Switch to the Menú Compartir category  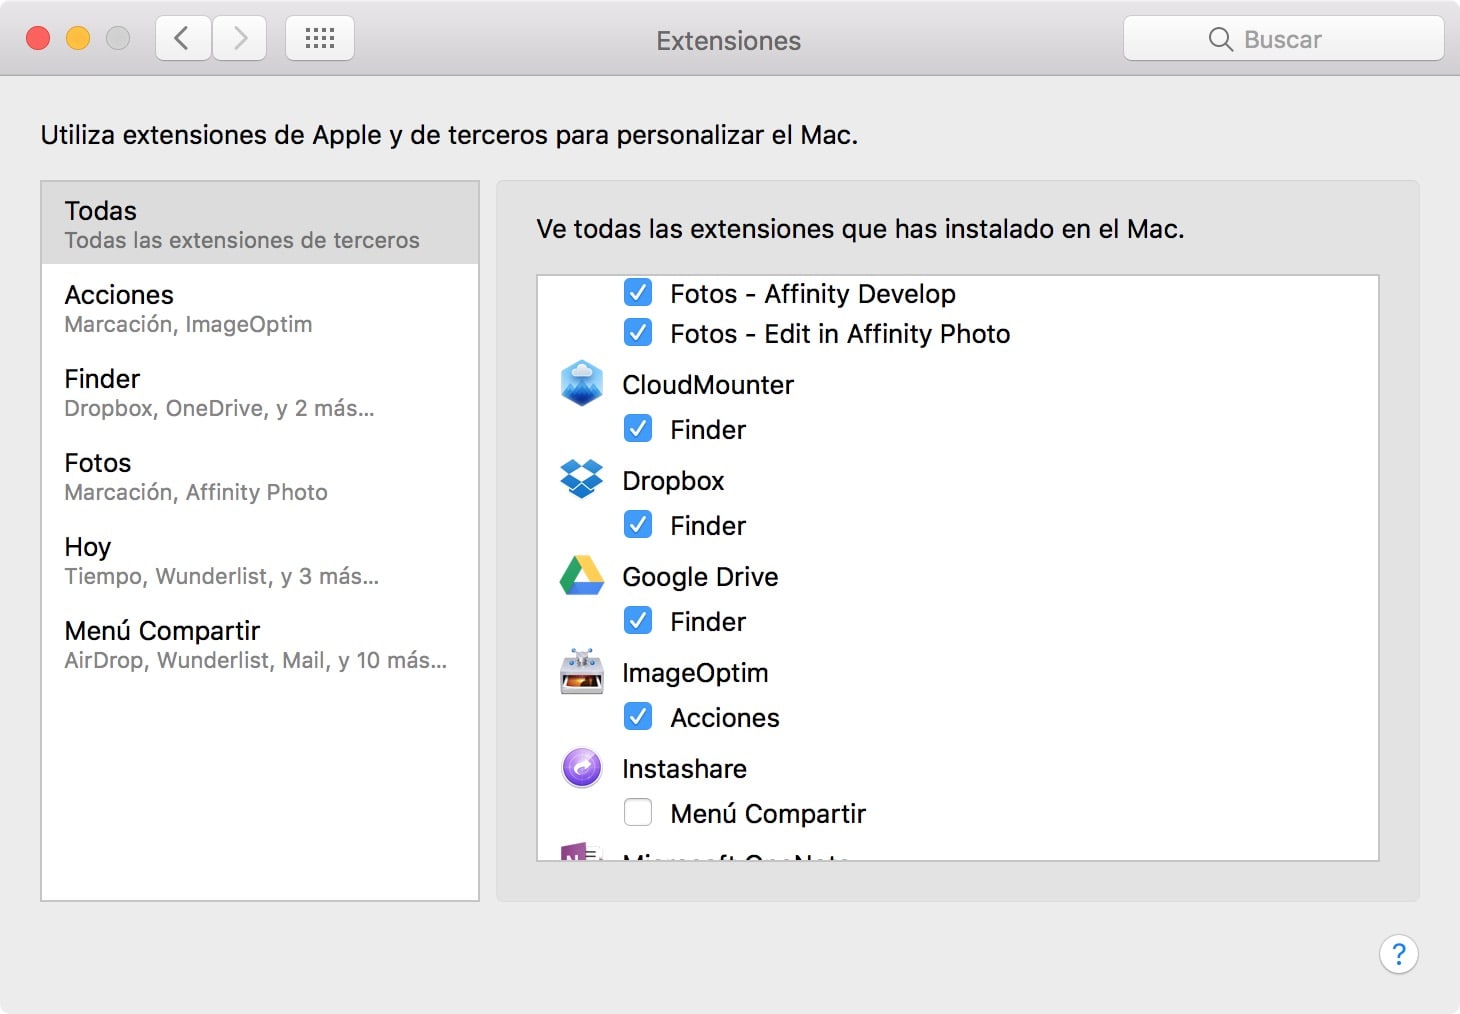[x=260, y=643]
